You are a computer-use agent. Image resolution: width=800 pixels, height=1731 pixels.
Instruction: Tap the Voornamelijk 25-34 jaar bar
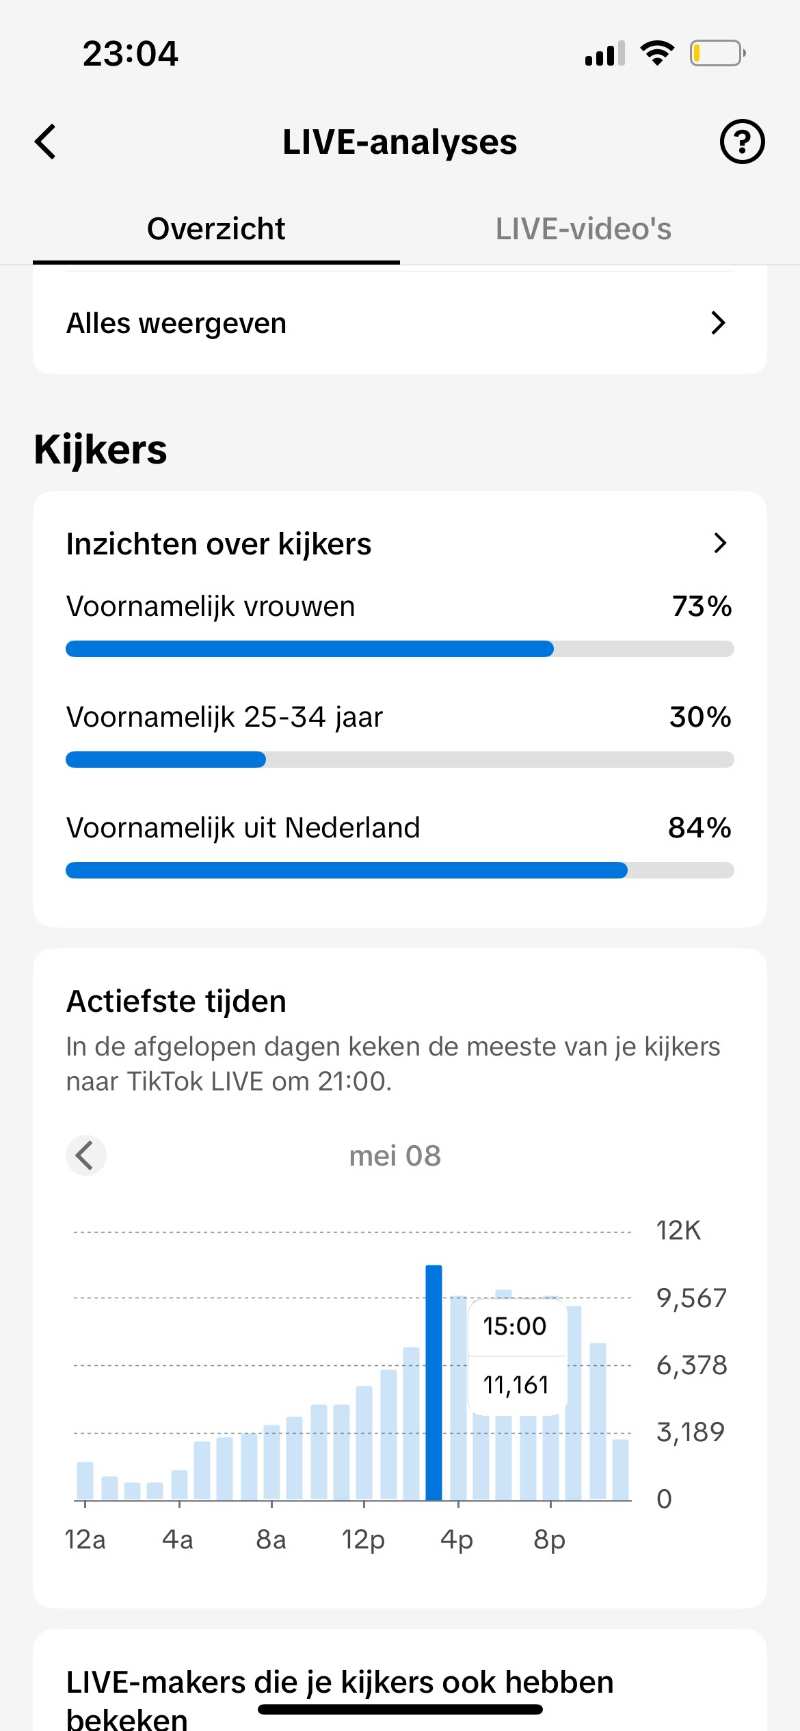399,760
